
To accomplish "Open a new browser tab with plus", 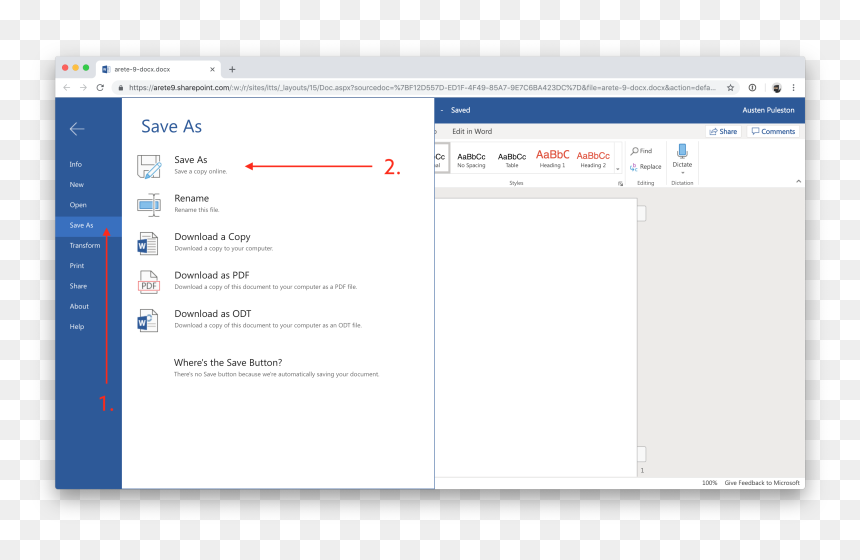I will [x=232, y=69].
